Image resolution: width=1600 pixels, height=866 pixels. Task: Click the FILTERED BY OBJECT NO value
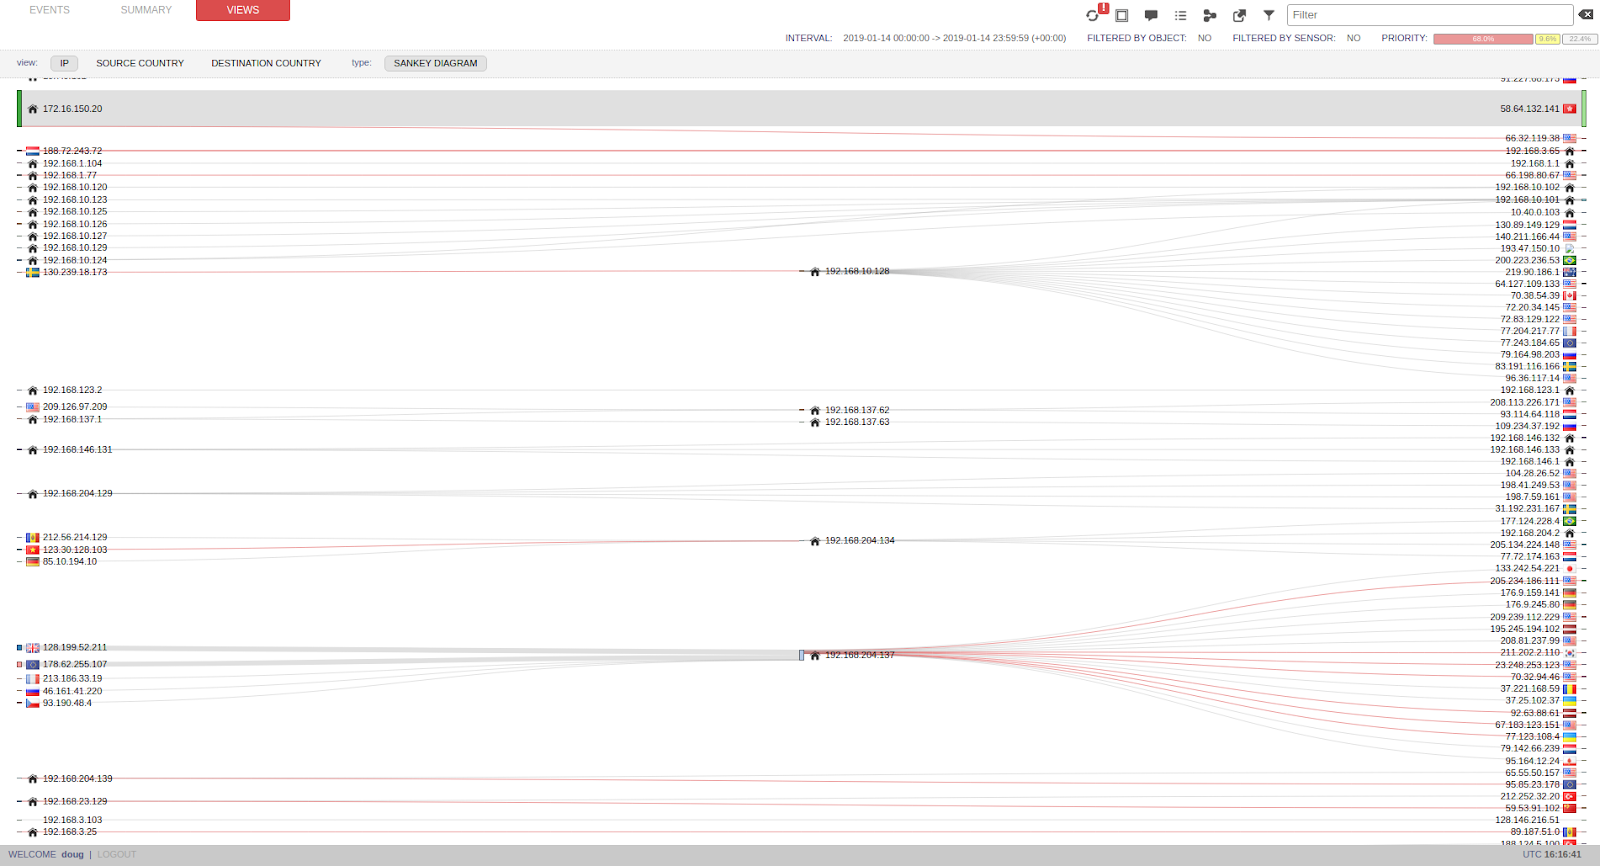(x=1204, y=38)
